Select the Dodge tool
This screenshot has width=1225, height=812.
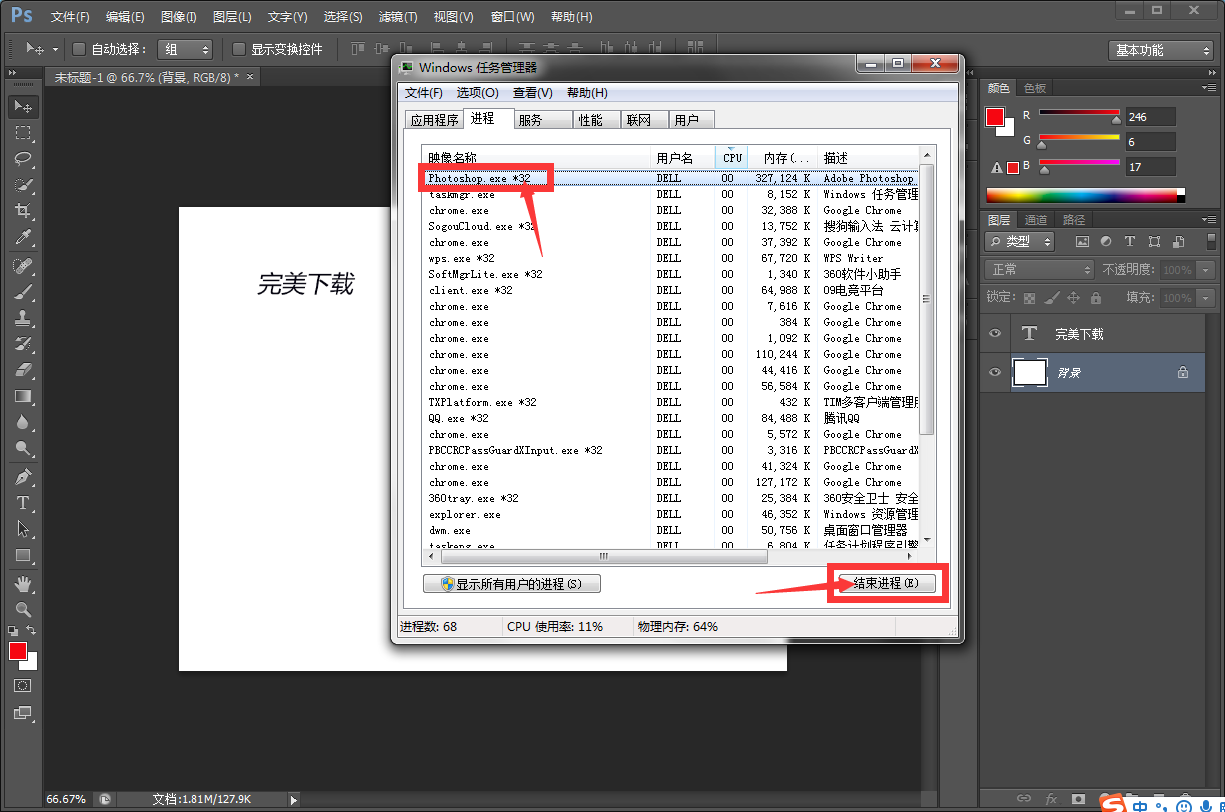pyautogui.click(x=23, y=448)
